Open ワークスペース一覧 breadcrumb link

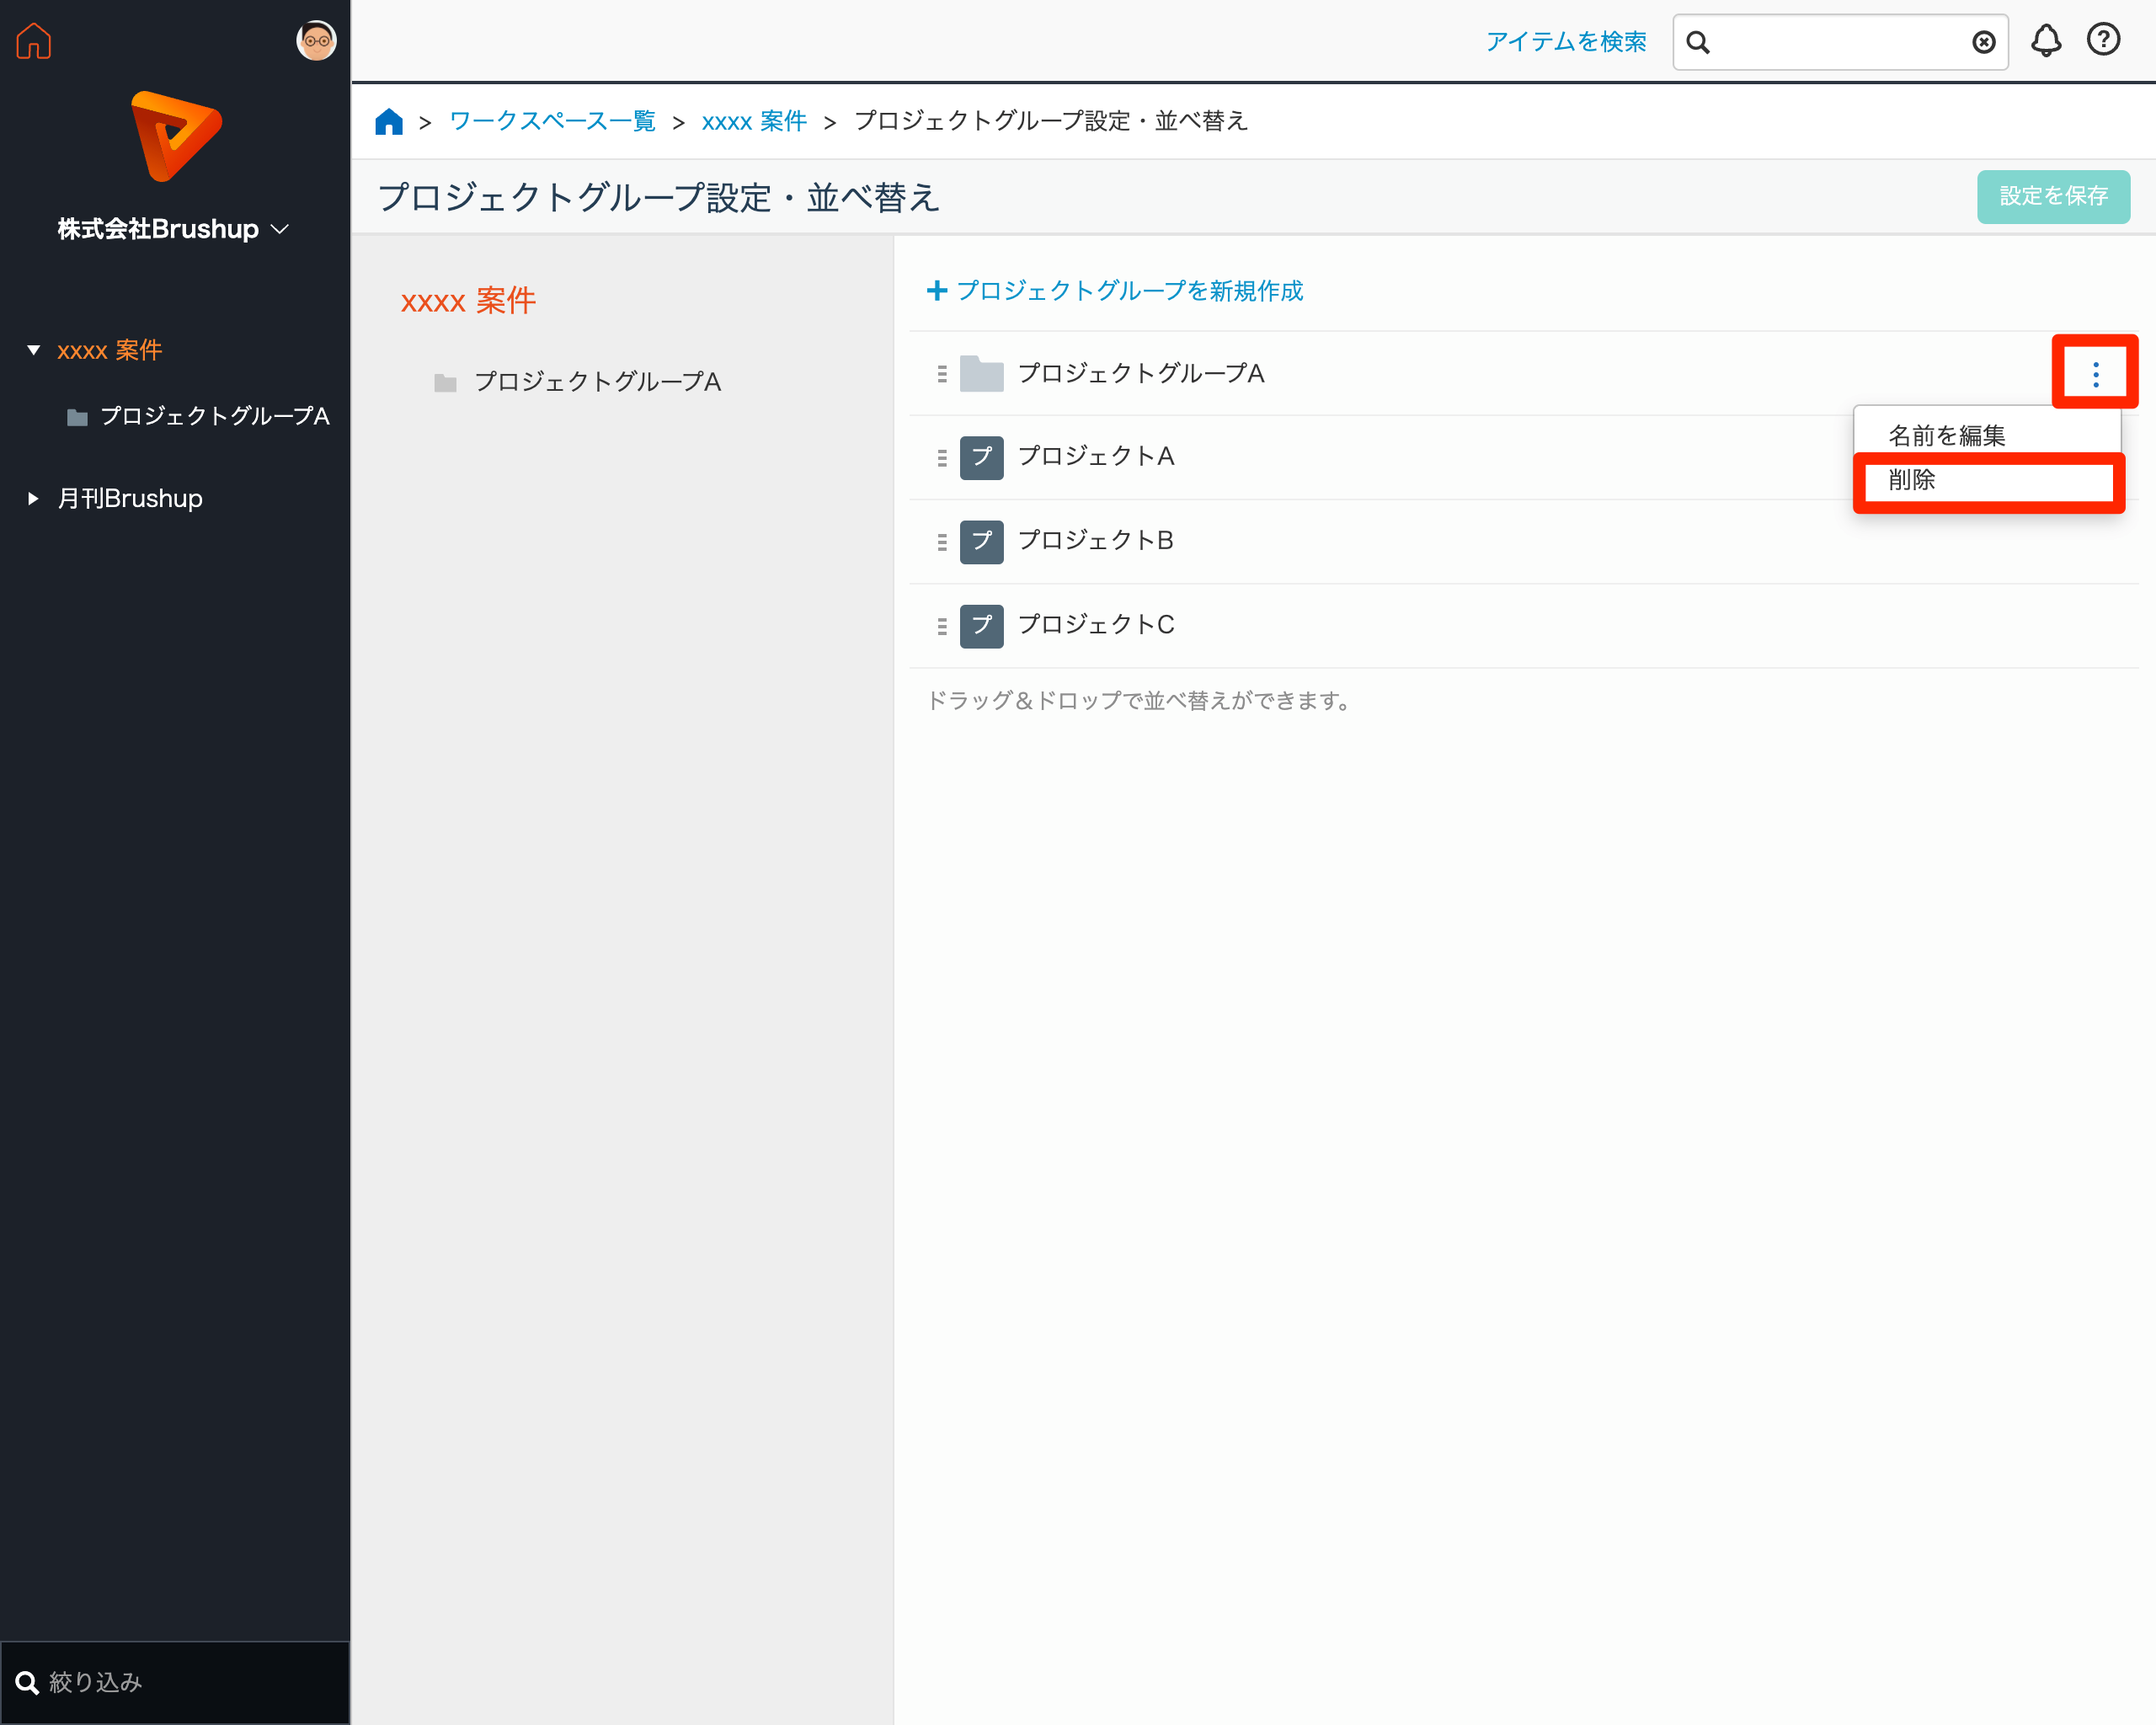(x=552, y=122)
